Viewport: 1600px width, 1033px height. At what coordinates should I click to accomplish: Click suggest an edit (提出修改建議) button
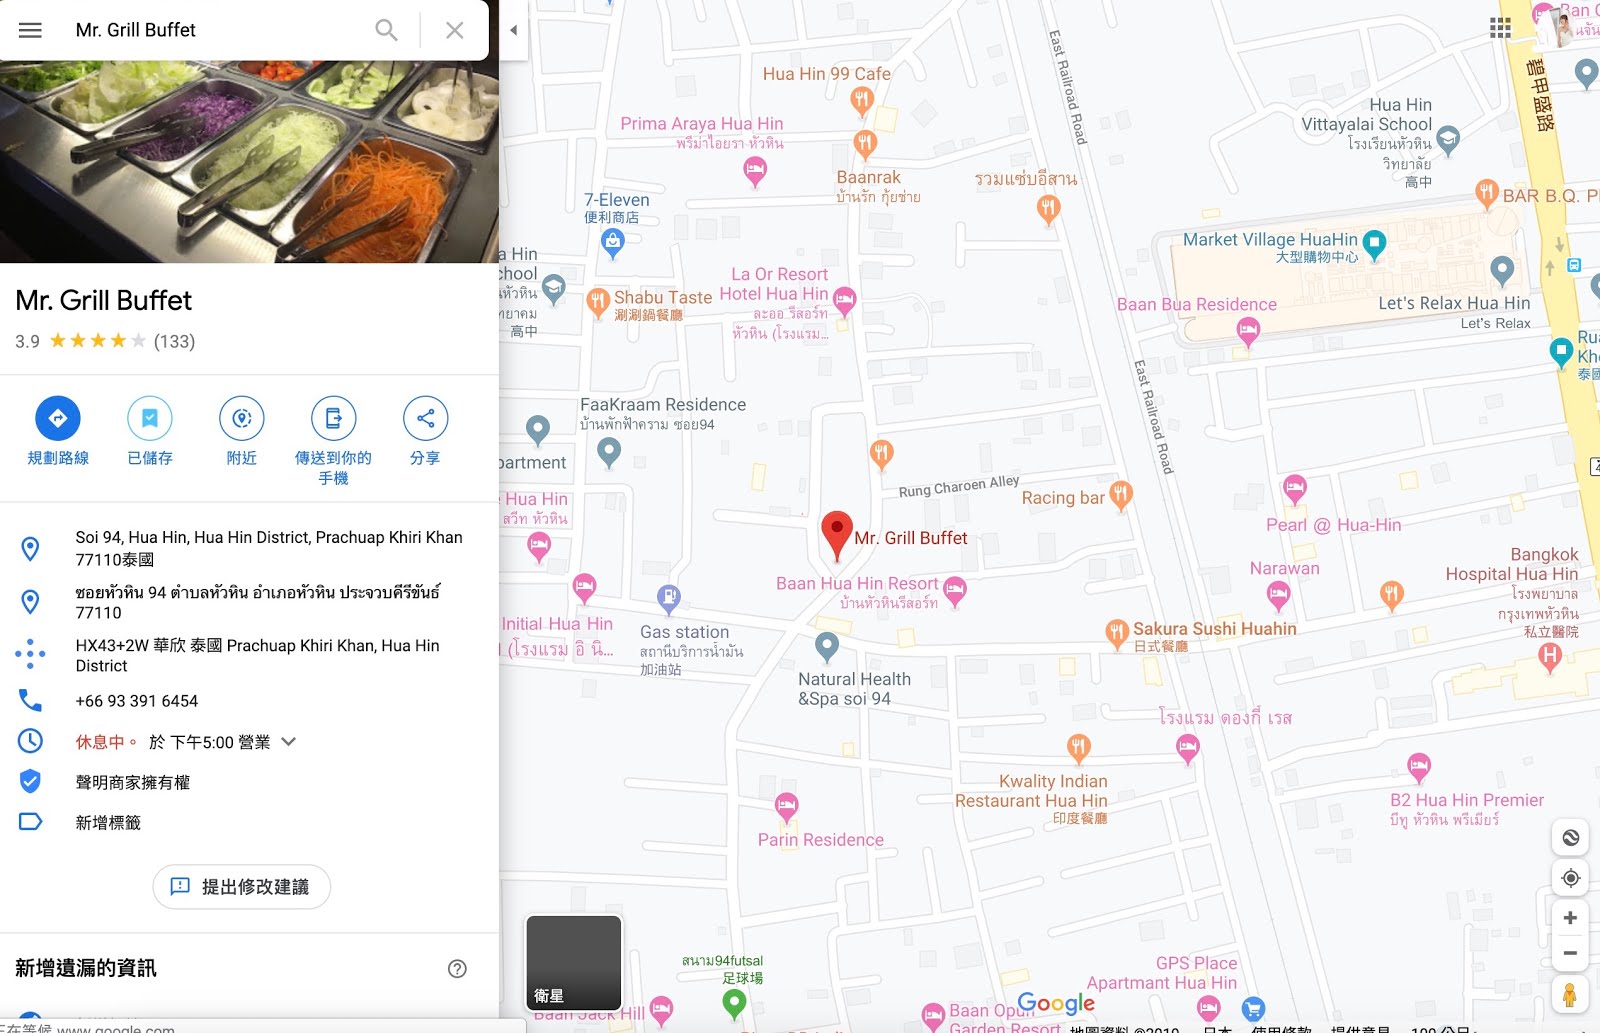tap(241, 887)
